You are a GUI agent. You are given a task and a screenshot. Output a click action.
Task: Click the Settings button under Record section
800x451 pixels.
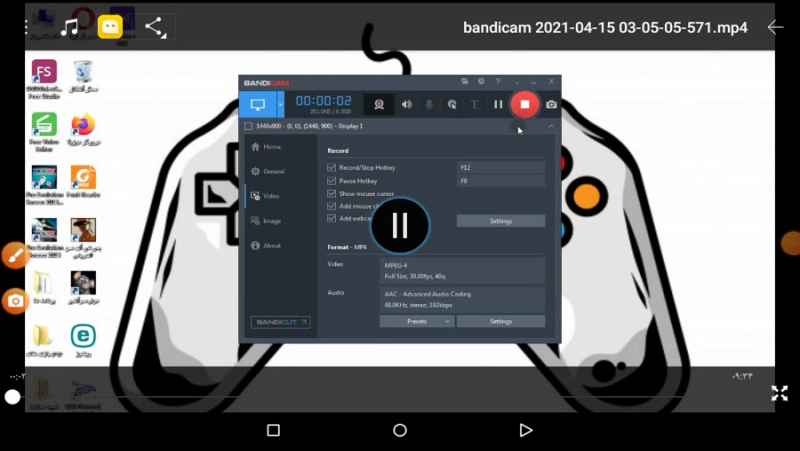501,221
